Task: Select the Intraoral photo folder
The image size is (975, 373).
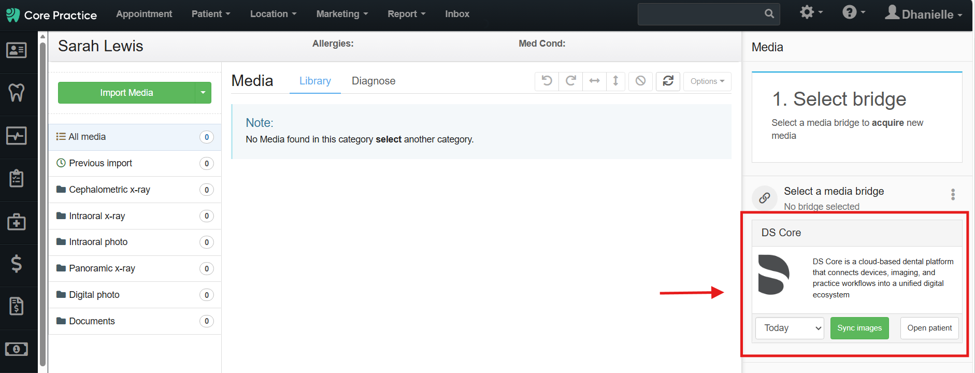Action: point(135,242)
